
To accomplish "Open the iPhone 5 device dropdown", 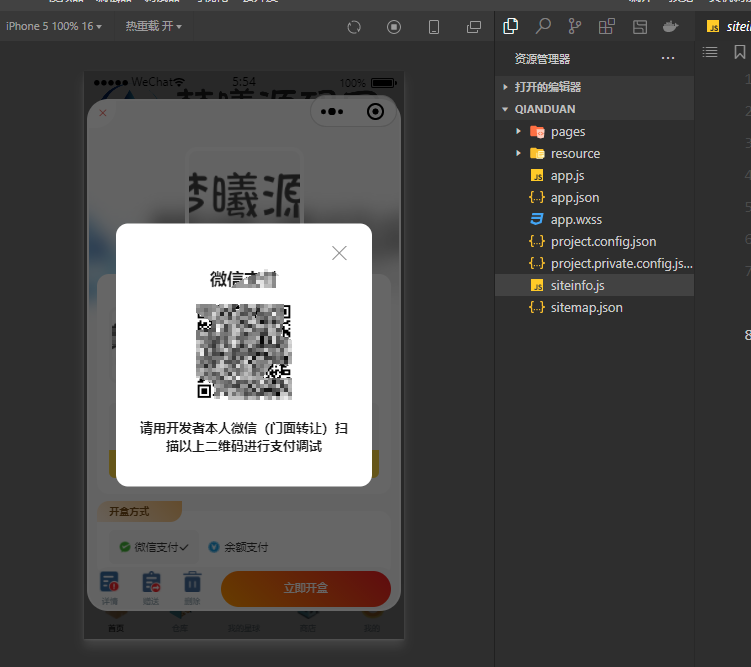I will [x=54, y=26].
